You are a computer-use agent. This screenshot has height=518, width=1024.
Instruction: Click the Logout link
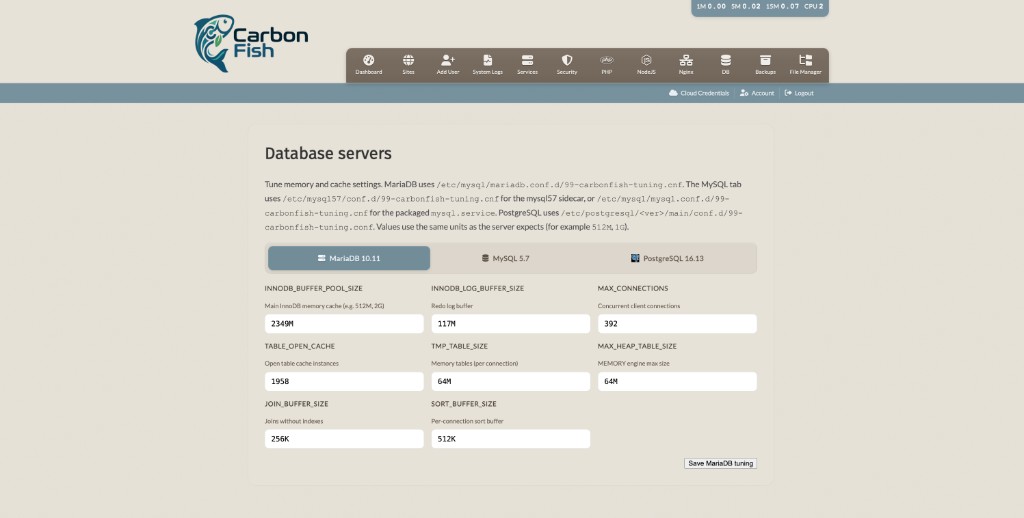(x=799, y=93)
